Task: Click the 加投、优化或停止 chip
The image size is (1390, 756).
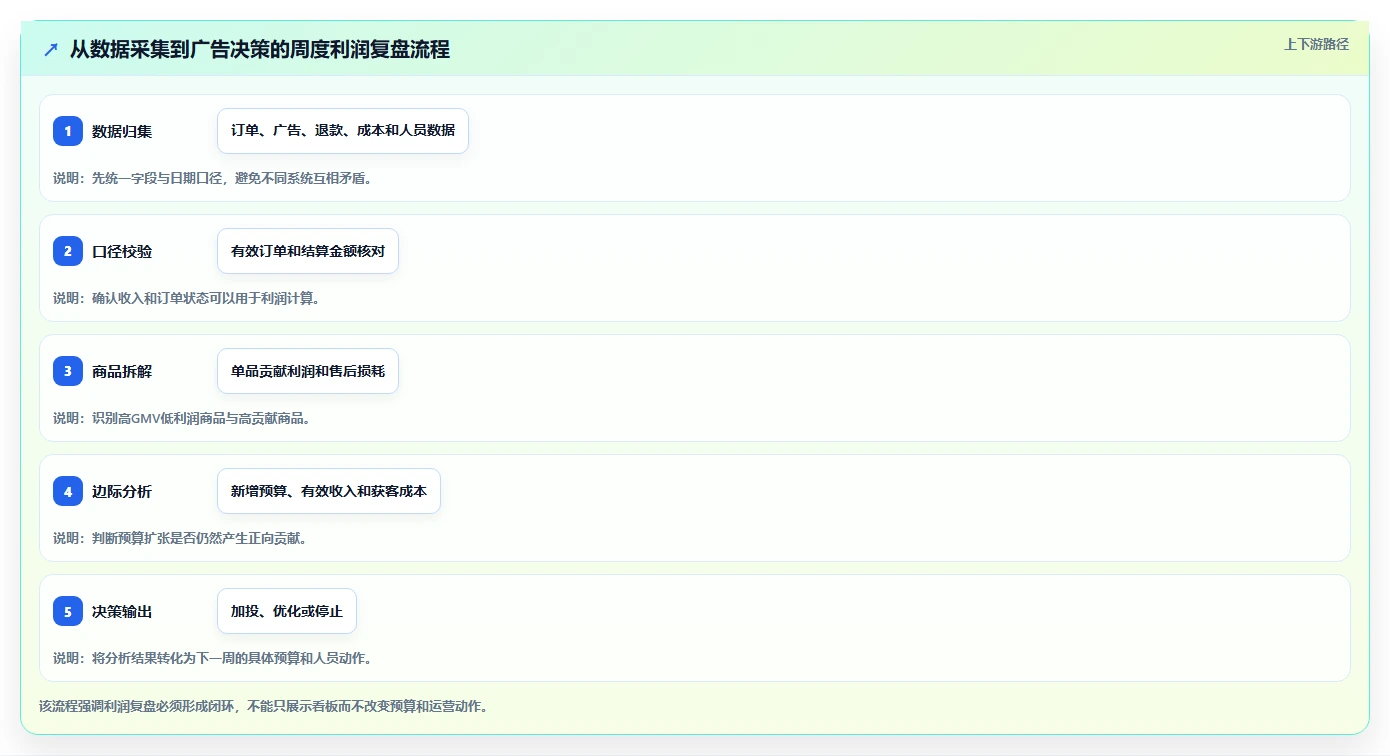Action: click(x=287, y=611)
